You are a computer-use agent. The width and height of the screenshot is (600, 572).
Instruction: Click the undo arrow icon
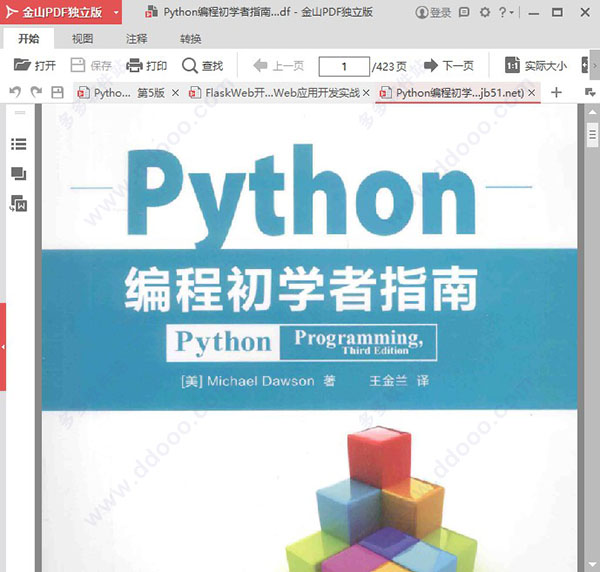click(x=15, y=92)
